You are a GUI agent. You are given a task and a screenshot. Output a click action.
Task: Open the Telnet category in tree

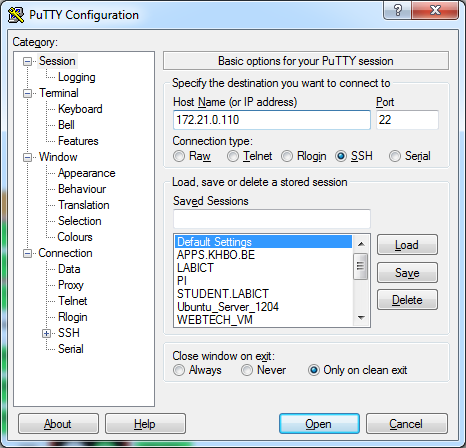(72, 301)
